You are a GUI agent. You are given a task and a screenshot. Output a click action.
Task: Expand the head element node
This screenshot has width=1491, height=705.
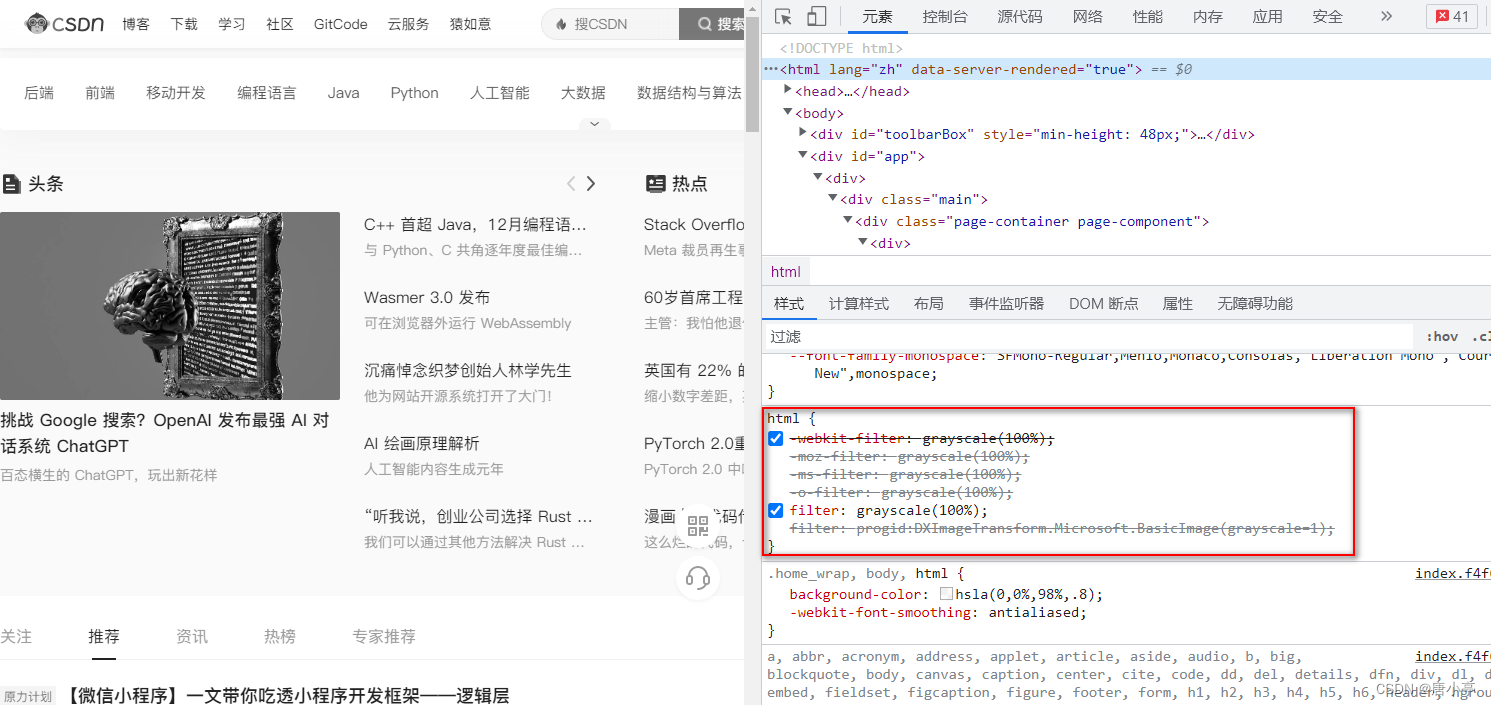(x=786, y=90)
